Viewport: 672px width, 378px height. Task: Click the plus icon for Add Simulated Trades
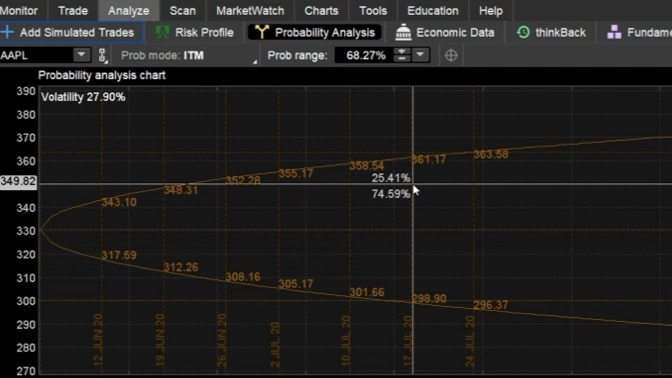pos(7,32)
